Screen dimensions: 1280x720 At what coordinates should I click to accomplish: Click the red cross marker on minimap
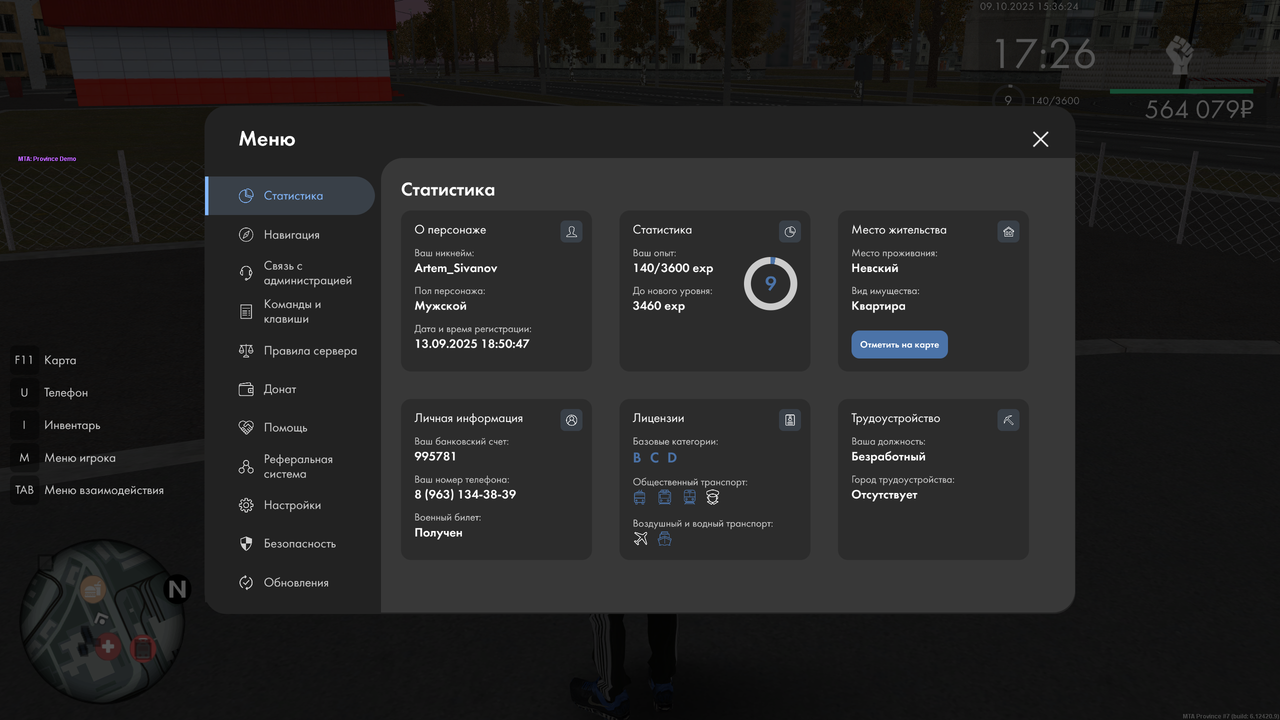[x=107, y=647]
